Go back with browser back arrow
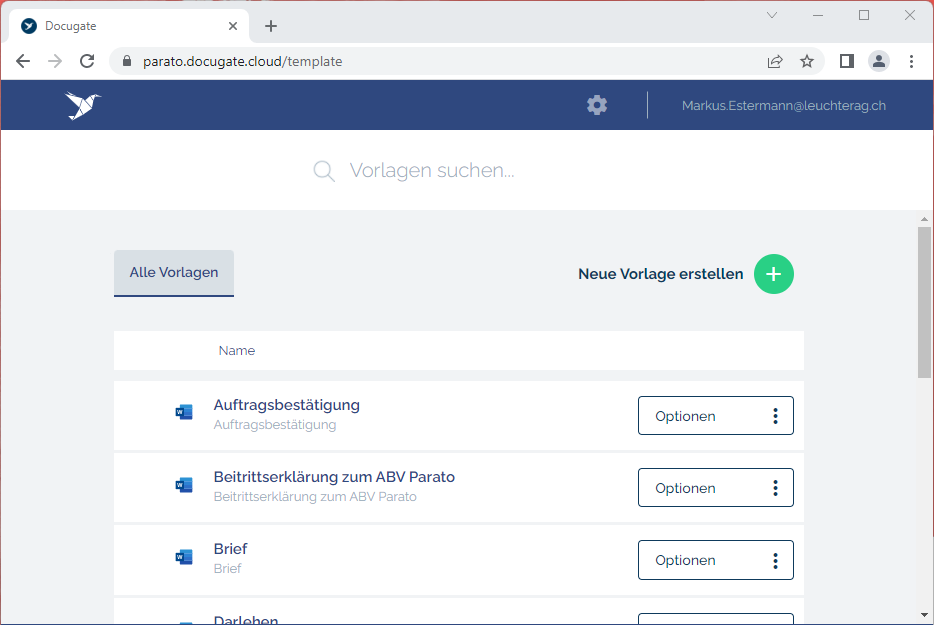 23,61
